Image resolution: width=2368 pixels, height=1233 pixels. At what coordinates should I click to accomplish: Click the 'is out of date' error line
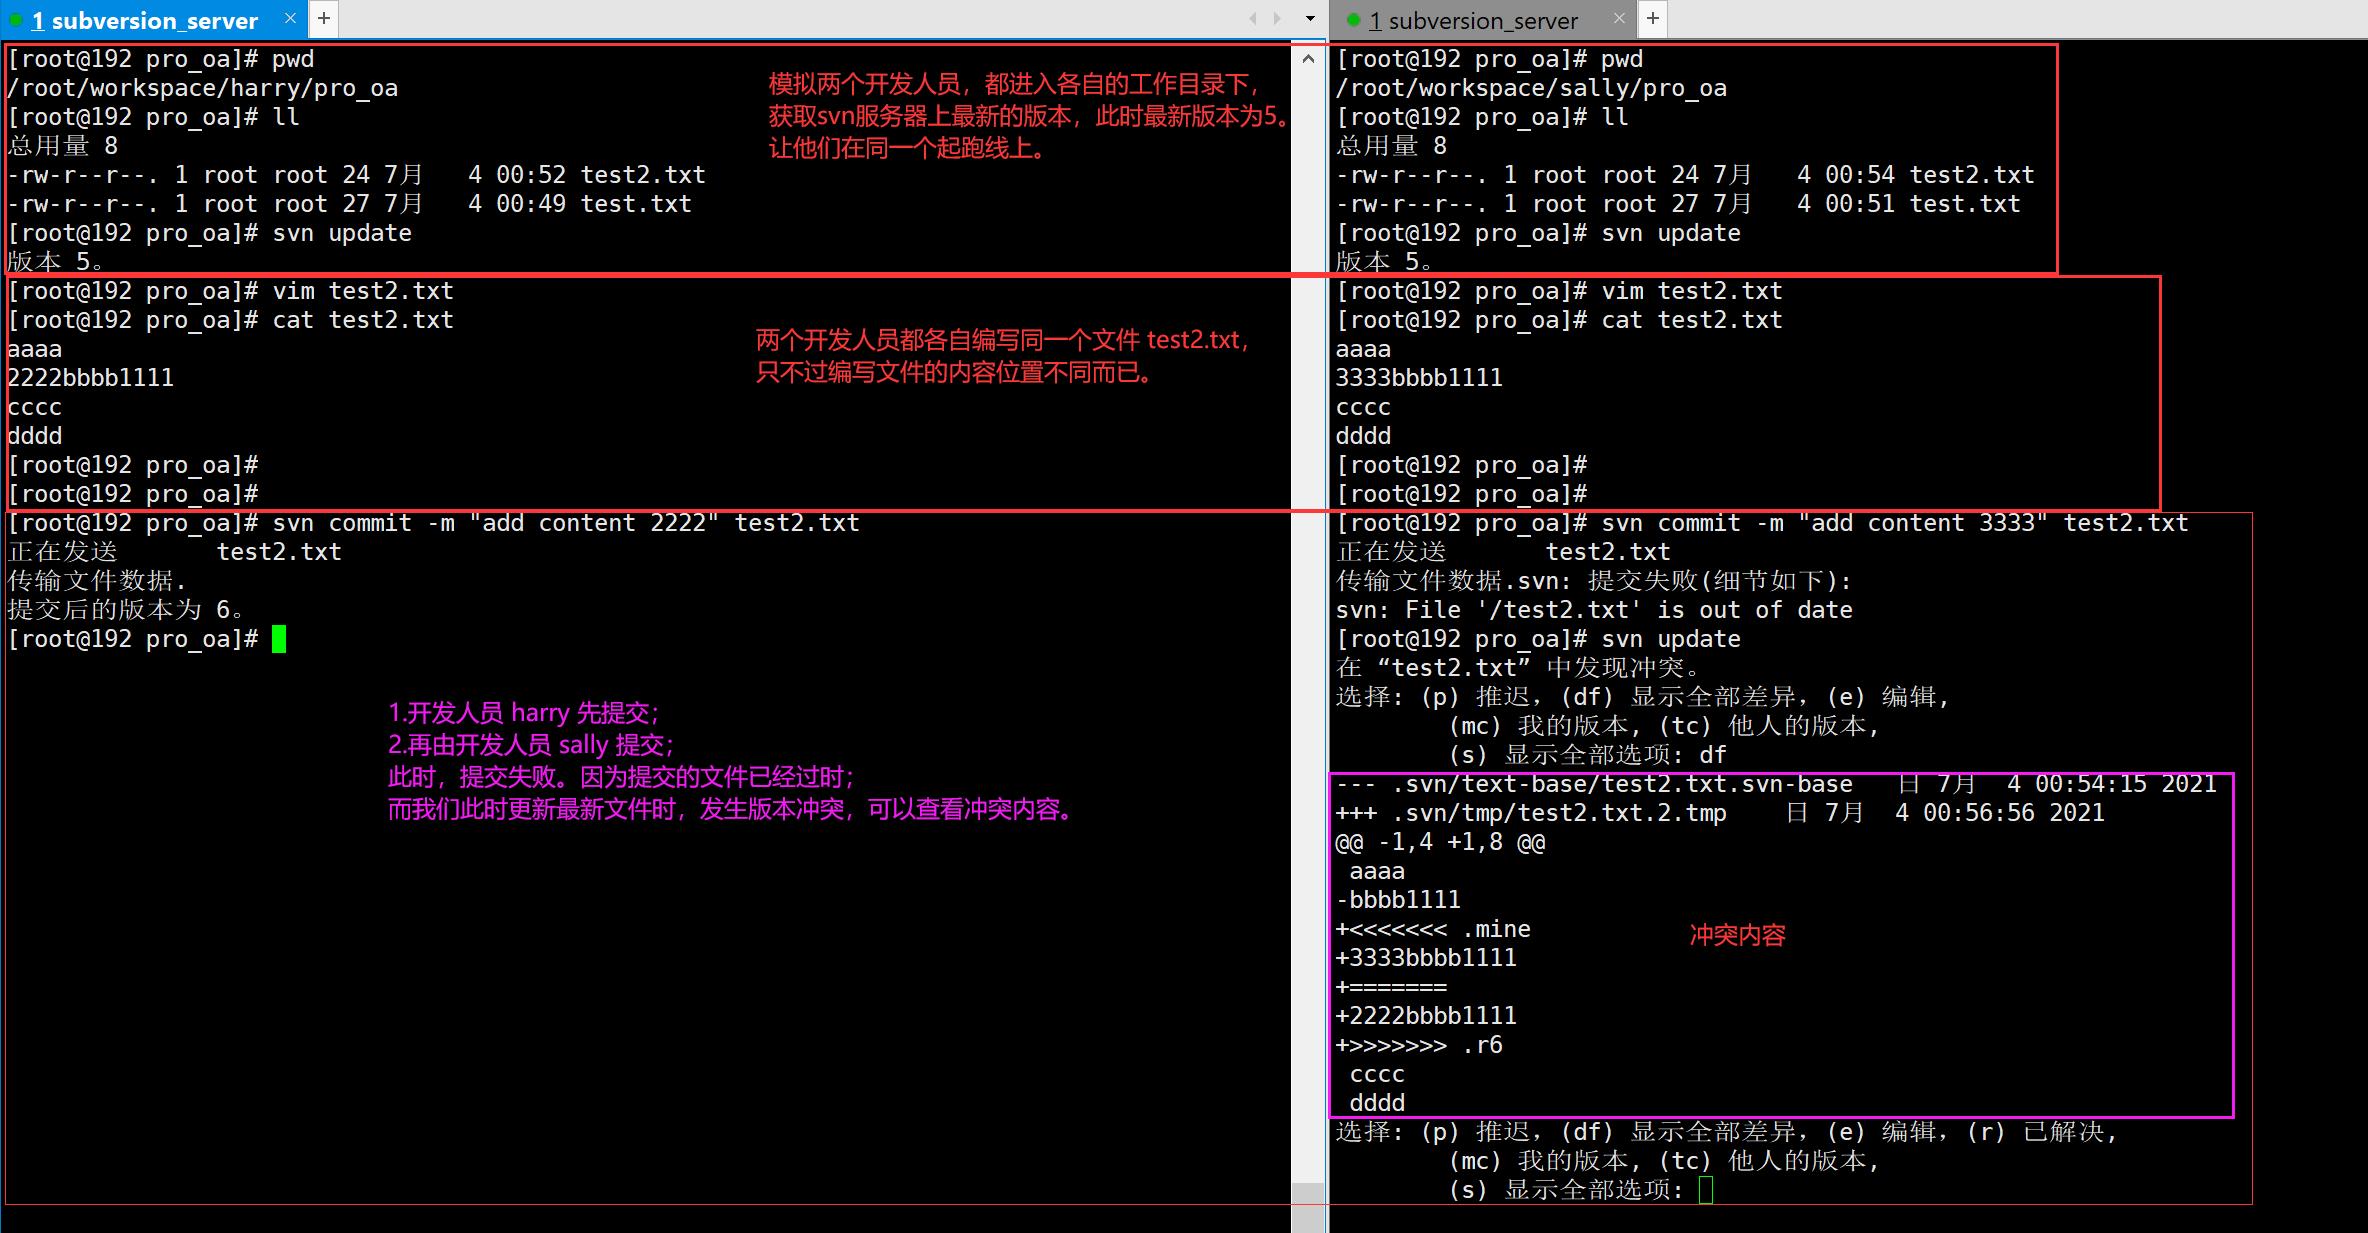pos(1594,610)
